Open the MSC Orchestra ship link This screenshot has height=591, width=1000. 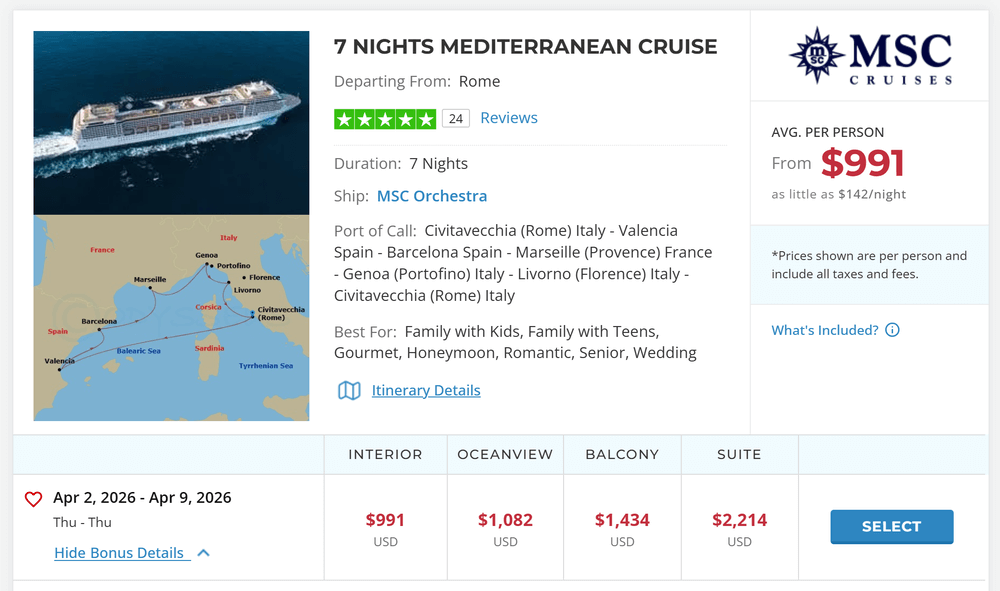click(432, 196)
